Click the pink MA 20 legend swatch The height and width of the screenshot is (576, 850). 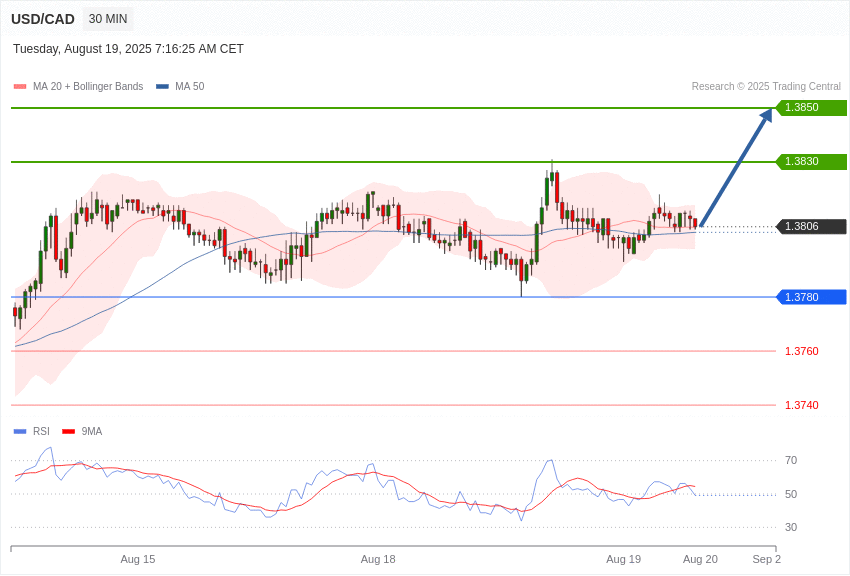20,86
